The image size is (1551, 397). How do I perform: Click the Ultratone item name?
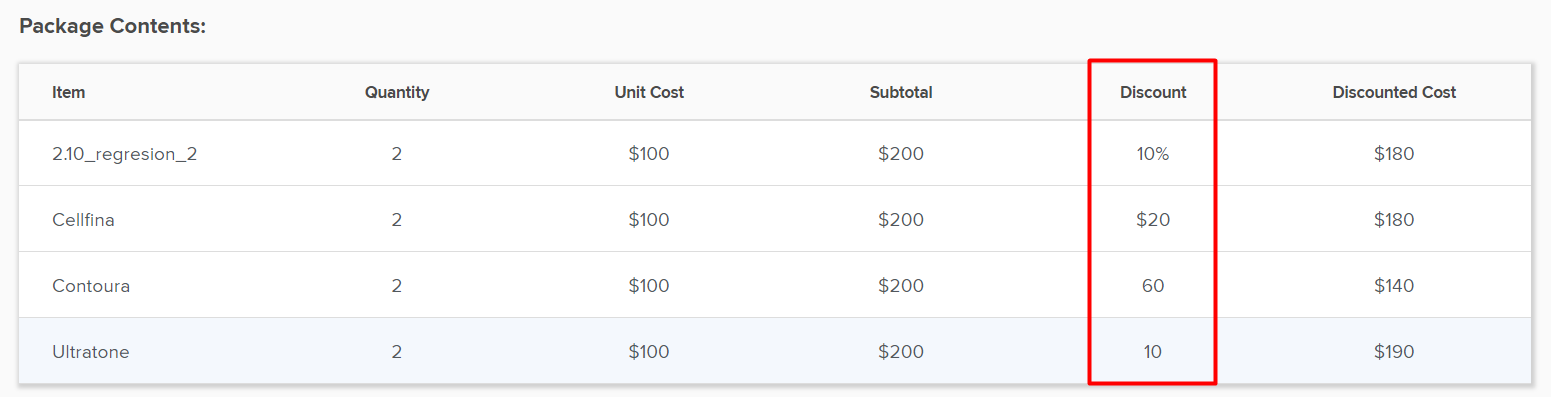coord(91,352)
